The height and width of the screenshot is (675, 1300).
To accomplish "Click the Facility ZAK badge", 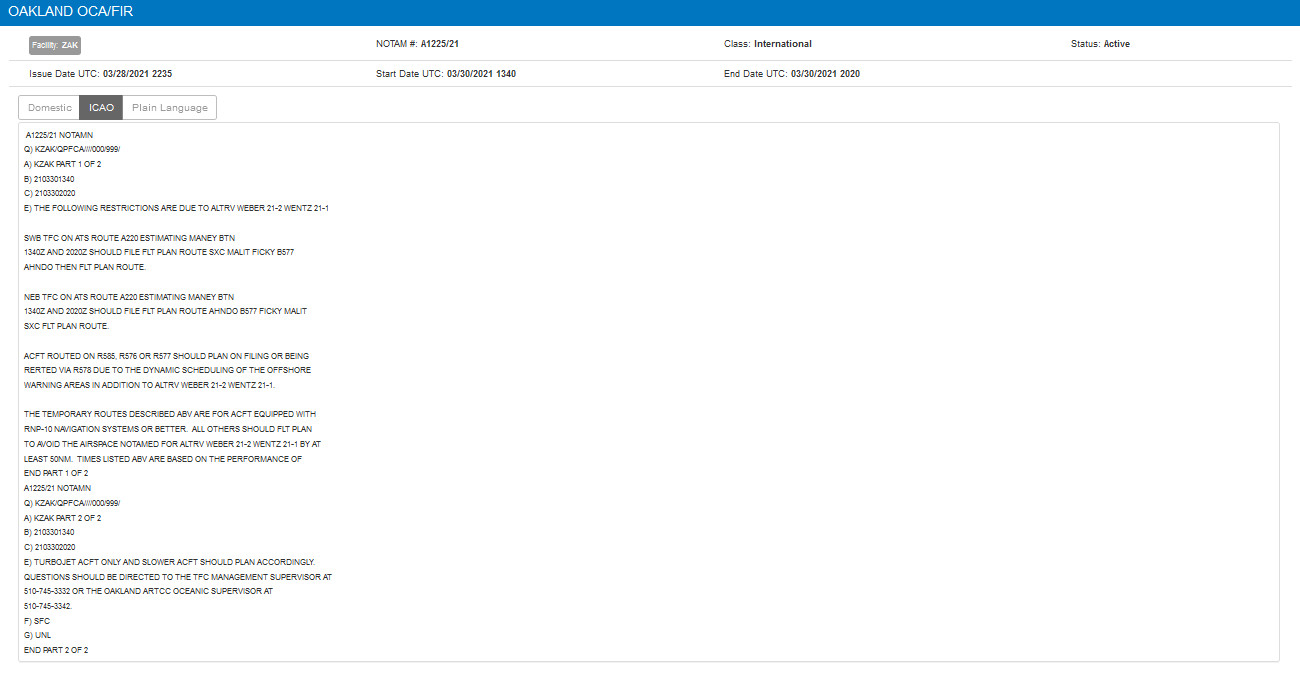I will [x=55, y=45].
